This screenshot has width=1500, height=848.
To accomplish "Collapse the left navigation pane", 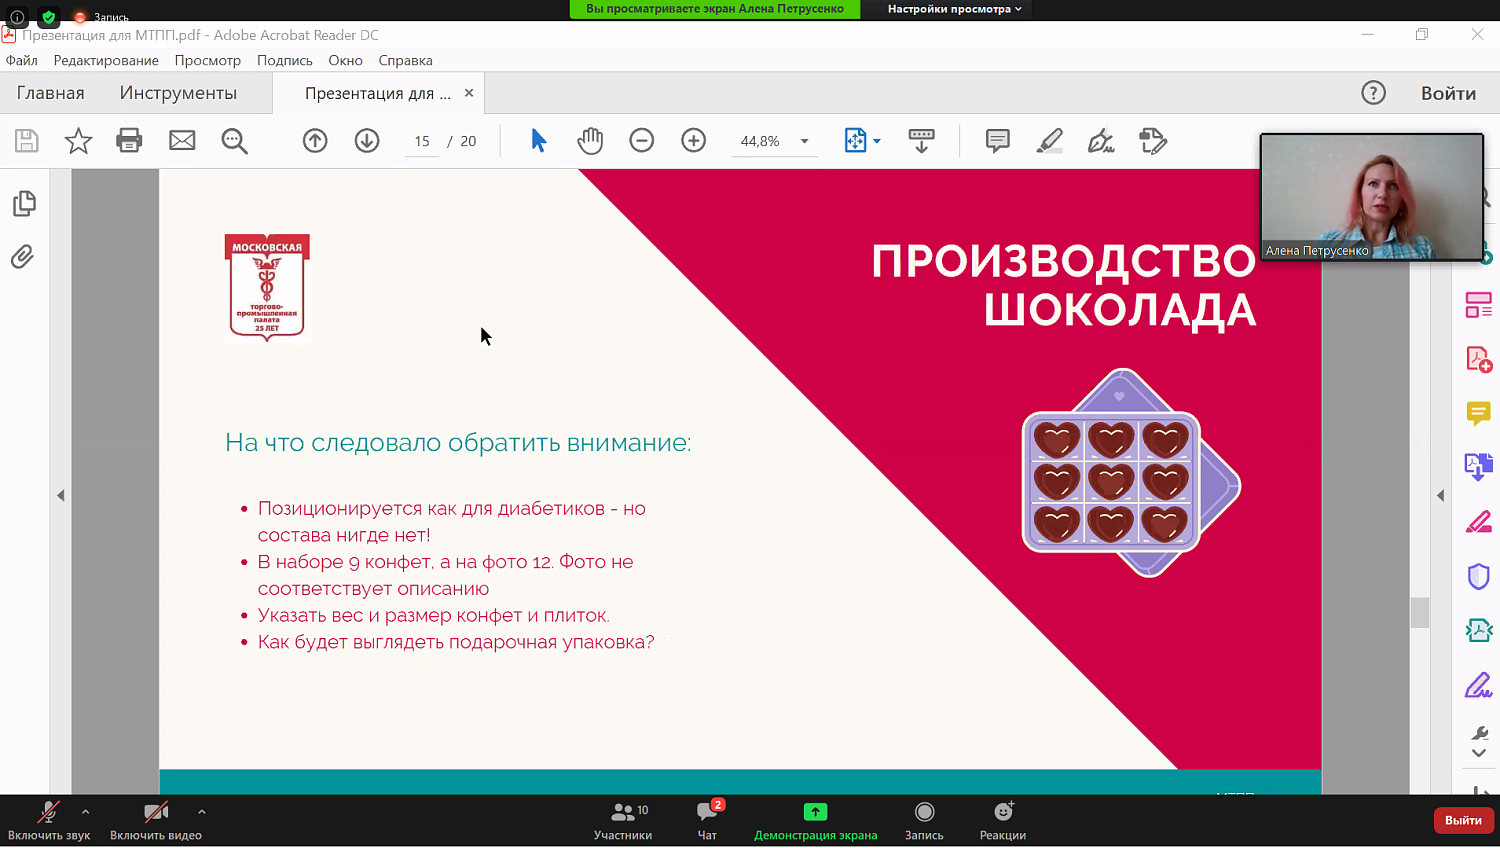I will tap(61, 495).
